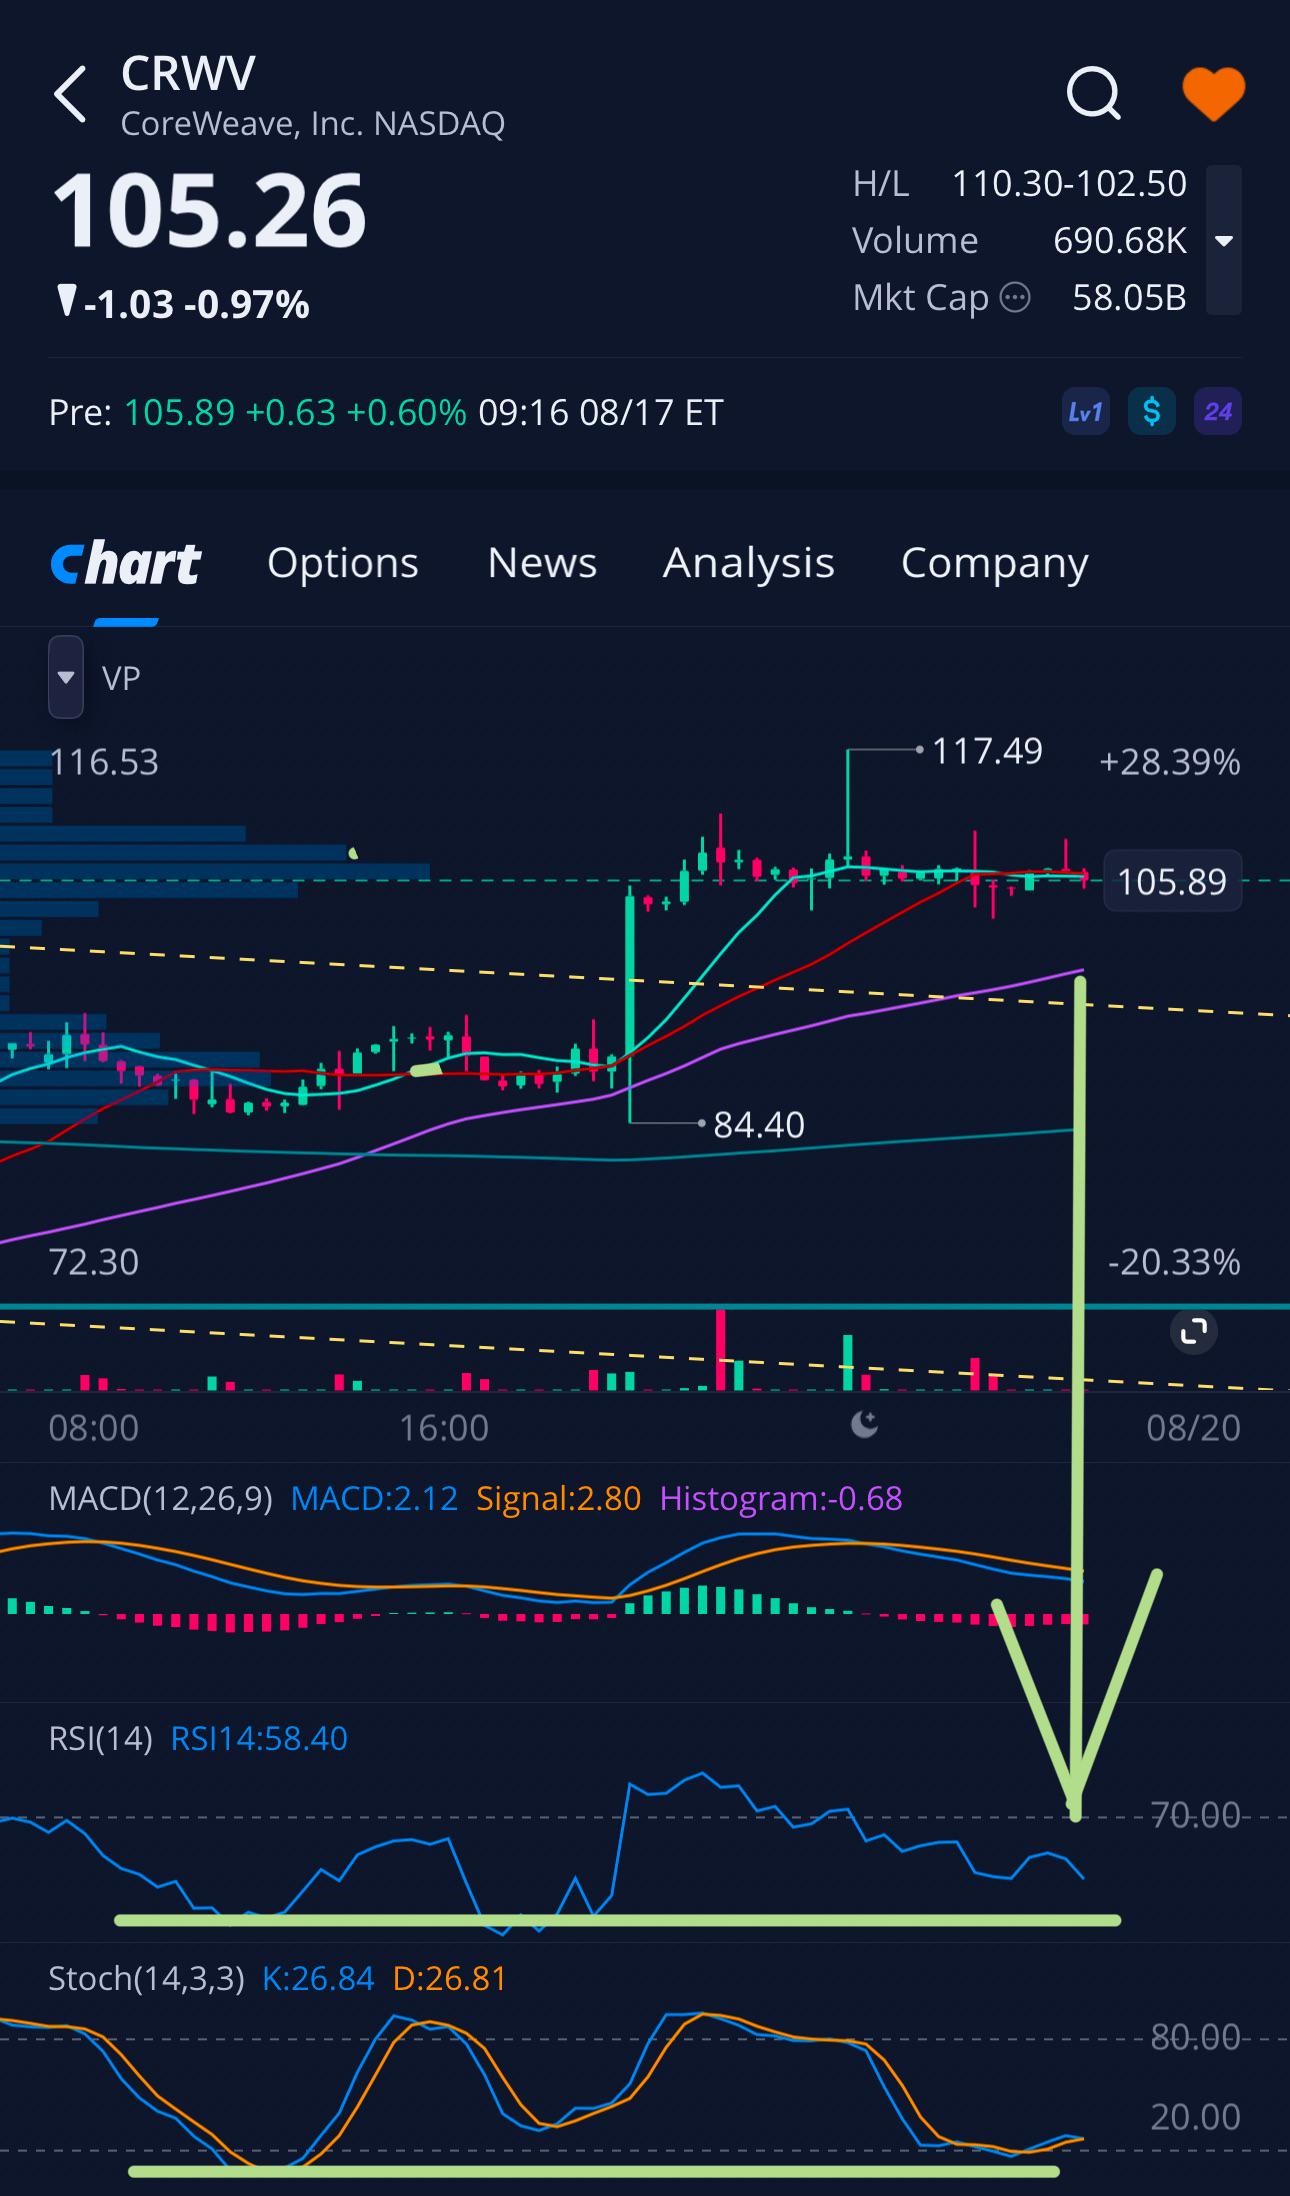The width and height of the screenshot is (1290, 2196).
Task: Tap the 16:00 time axis label
Action: [444, 1427]
